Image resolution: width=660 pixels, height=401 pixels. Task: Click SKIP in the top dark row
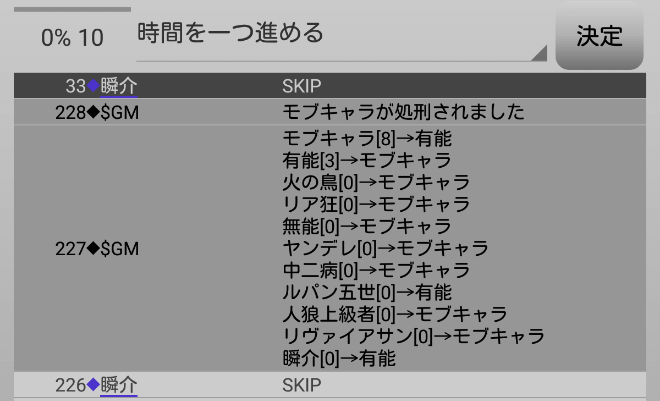pos(301,86)
